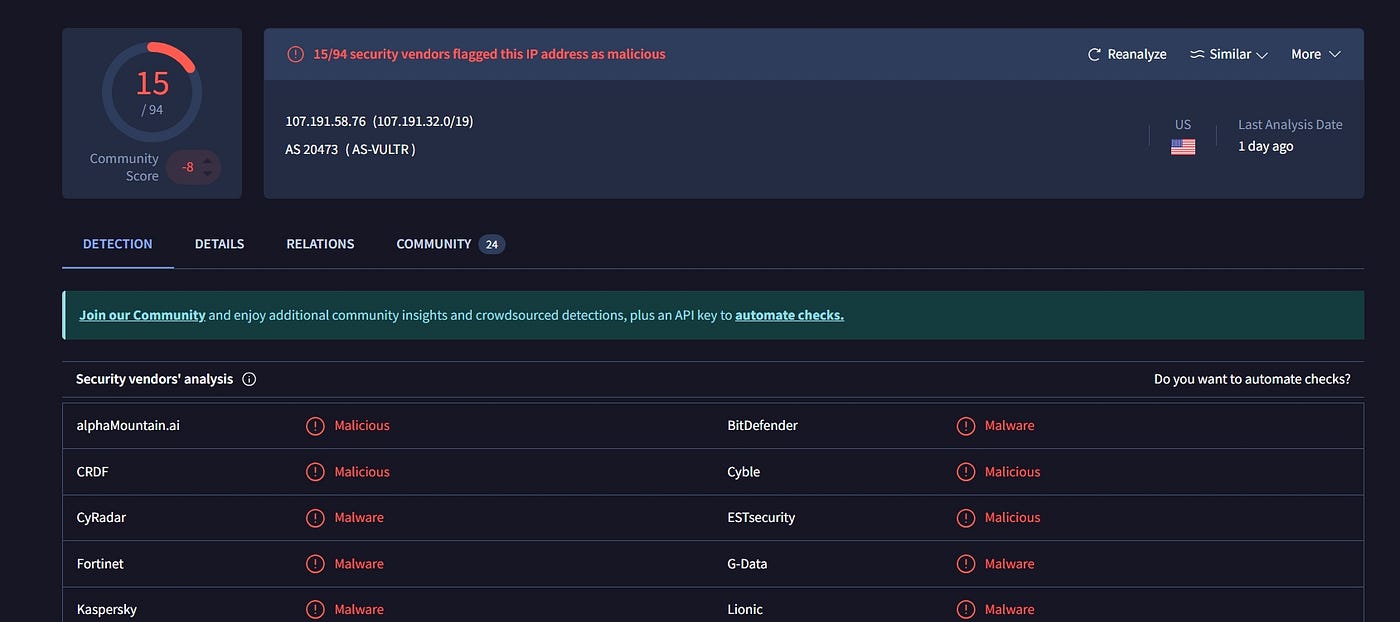Click the Malware verdict for CyRadar
Screen dimensions: 1400x622
[x=359, y=518]
